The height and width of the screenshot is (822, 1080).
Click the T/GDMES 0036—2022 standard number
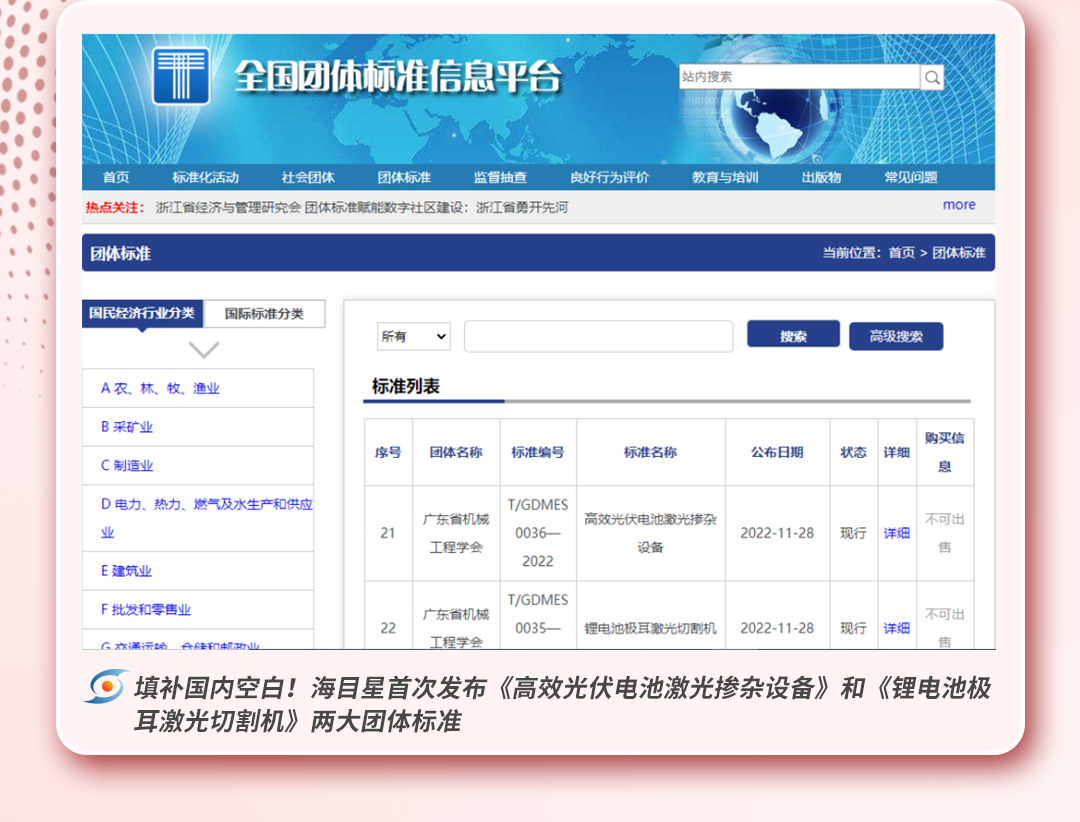pyautogui.click(x=538, y=533)
